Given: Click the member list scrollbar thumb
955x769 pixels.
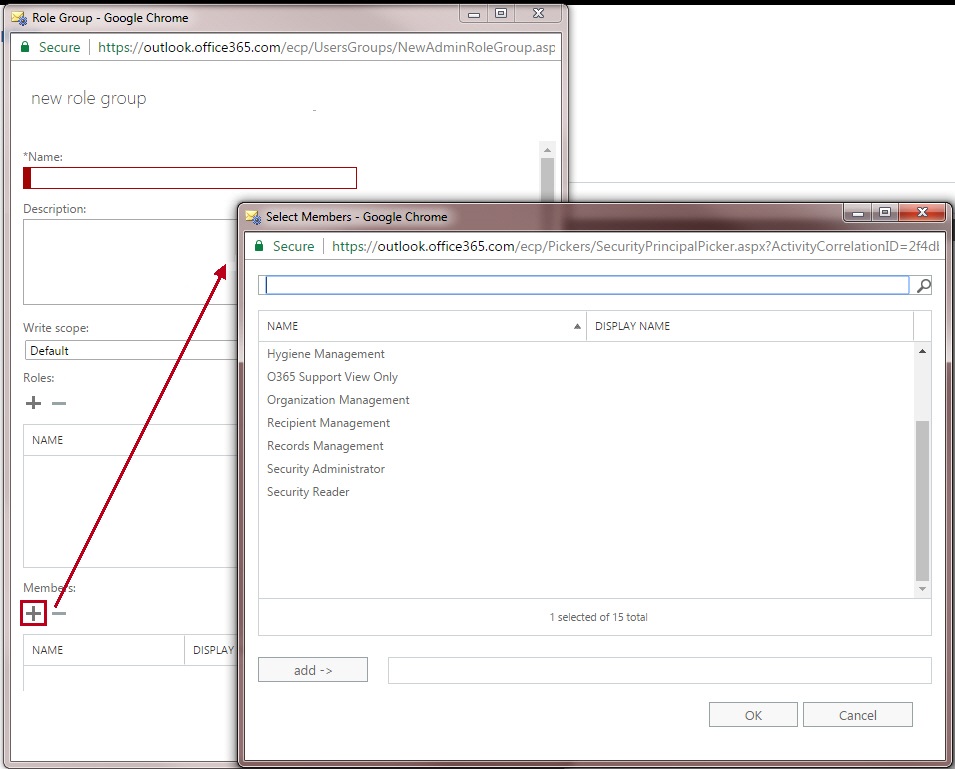Looking at the screenshot, I should tap(923, 500).
